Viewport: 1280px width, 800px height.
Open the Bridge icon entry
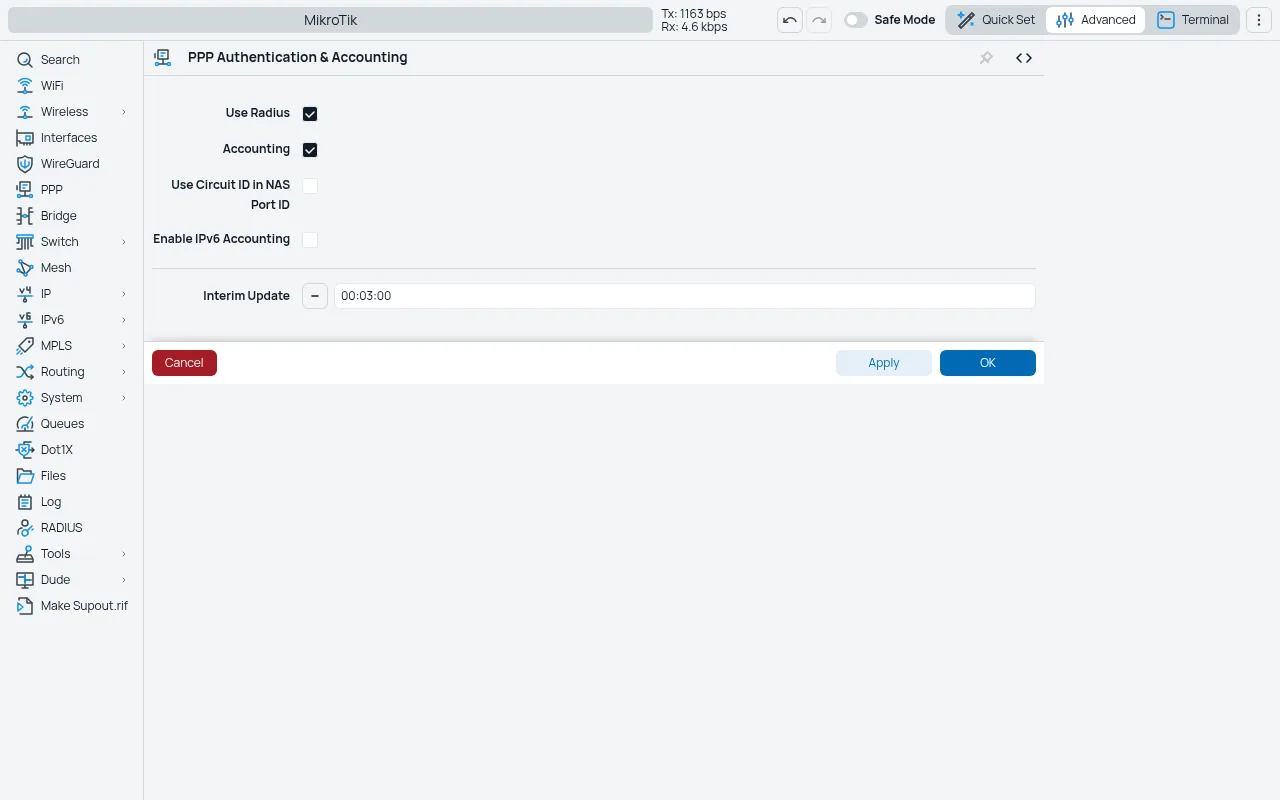tap(25, 216)
